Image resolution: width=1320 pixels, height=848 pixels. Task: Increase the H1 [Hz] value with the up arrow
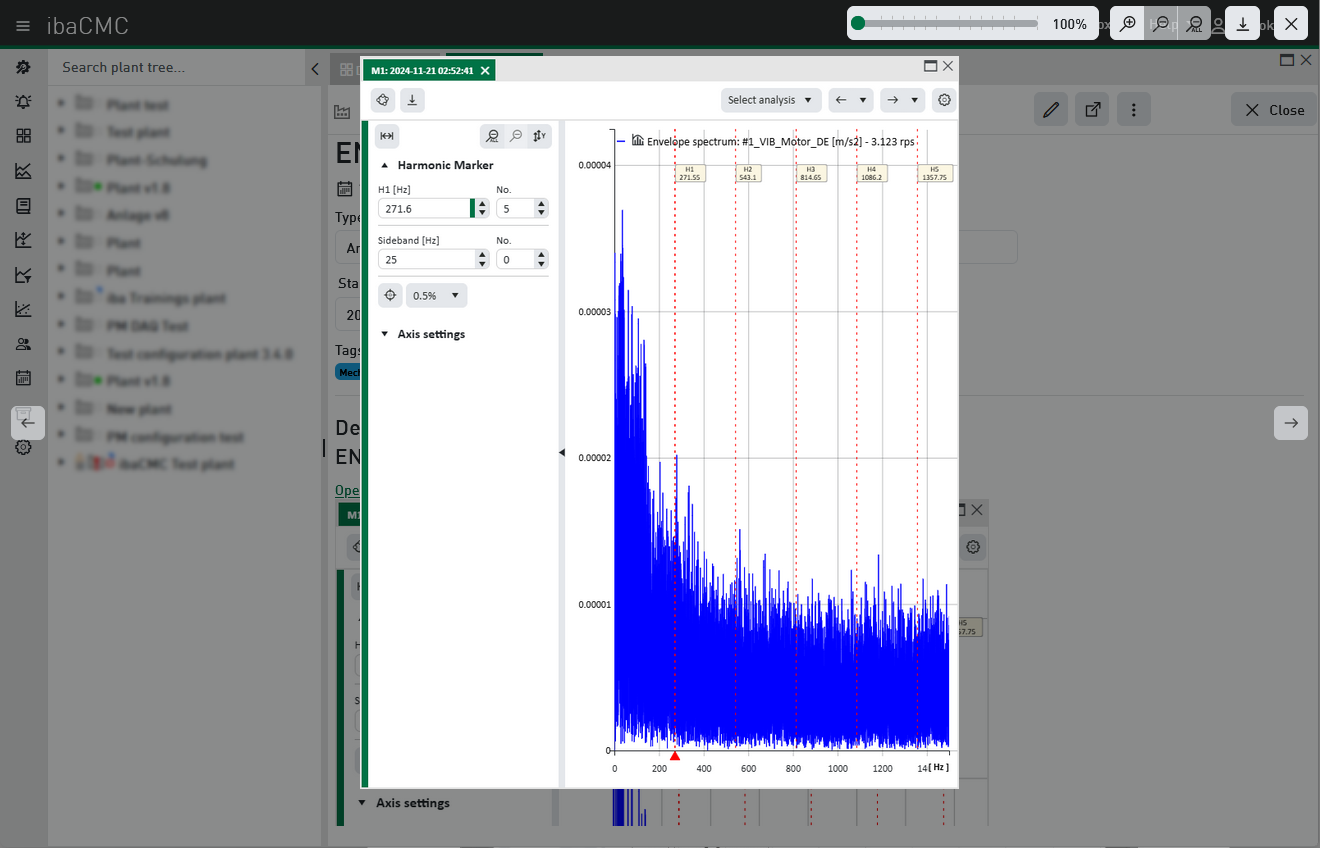pos(483,204)
